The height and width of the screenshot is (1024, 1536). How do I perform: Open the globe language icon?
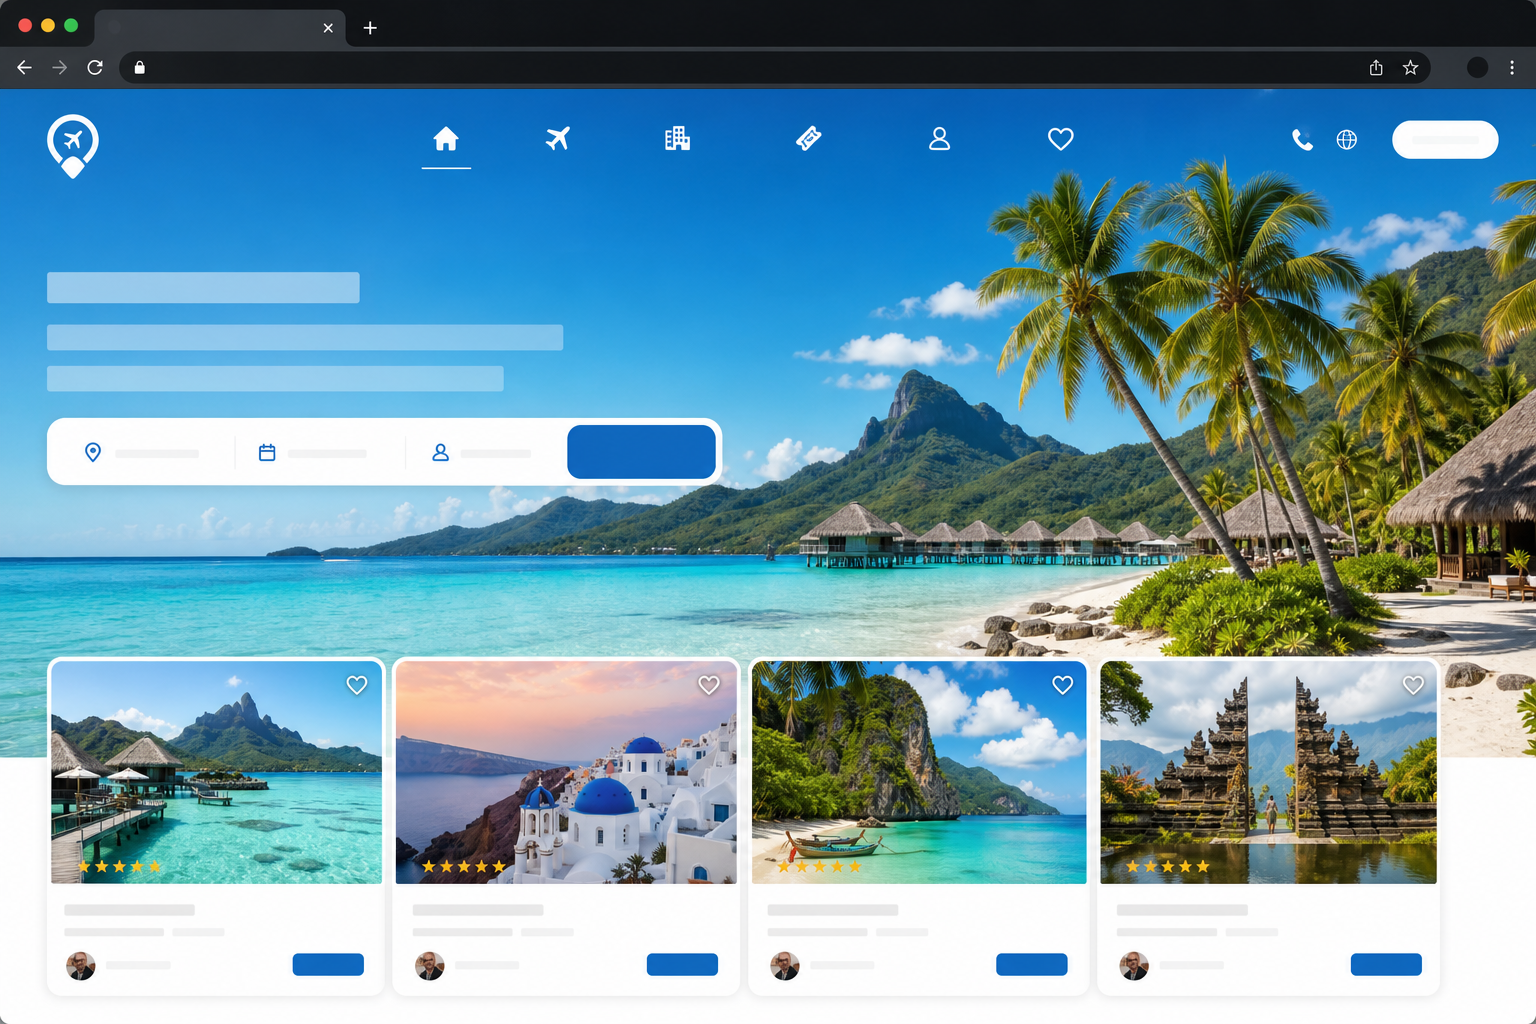(1347, 140)
